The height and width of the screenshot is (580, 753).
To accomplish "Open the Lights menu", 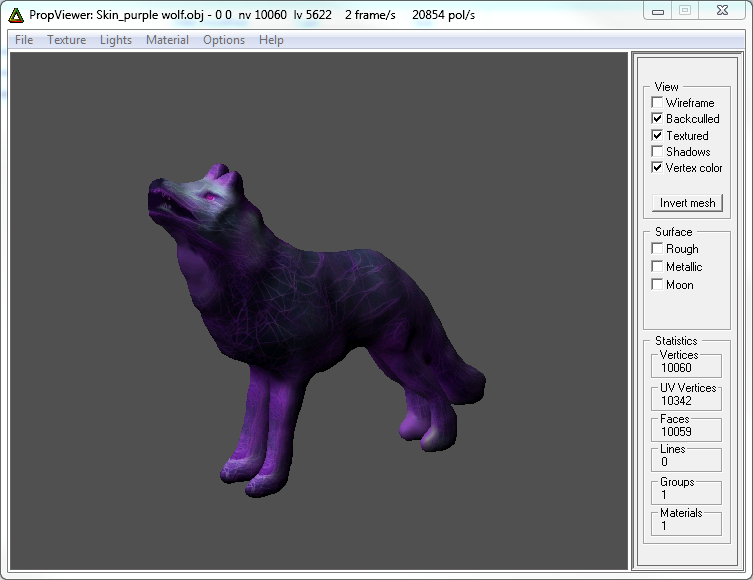I will click(116, 40).
